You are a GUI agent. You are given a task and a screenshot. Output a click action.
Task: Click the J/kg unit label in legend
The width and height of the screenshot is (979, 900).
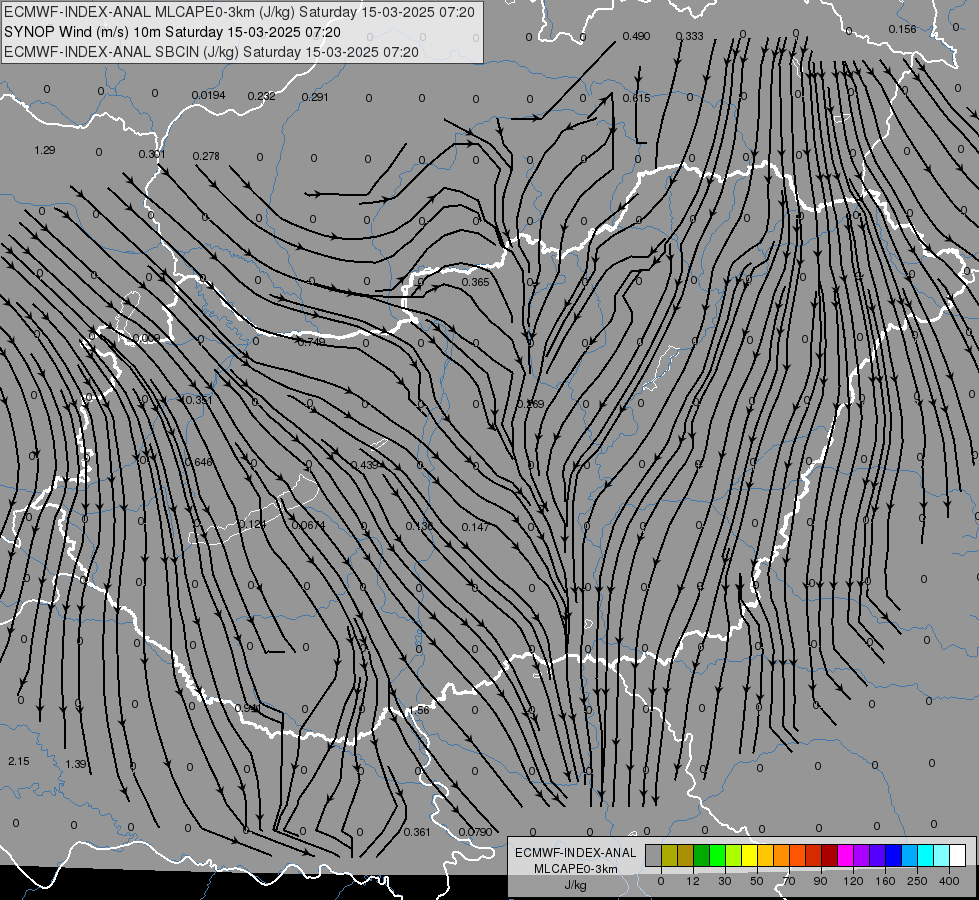point(575,885)
